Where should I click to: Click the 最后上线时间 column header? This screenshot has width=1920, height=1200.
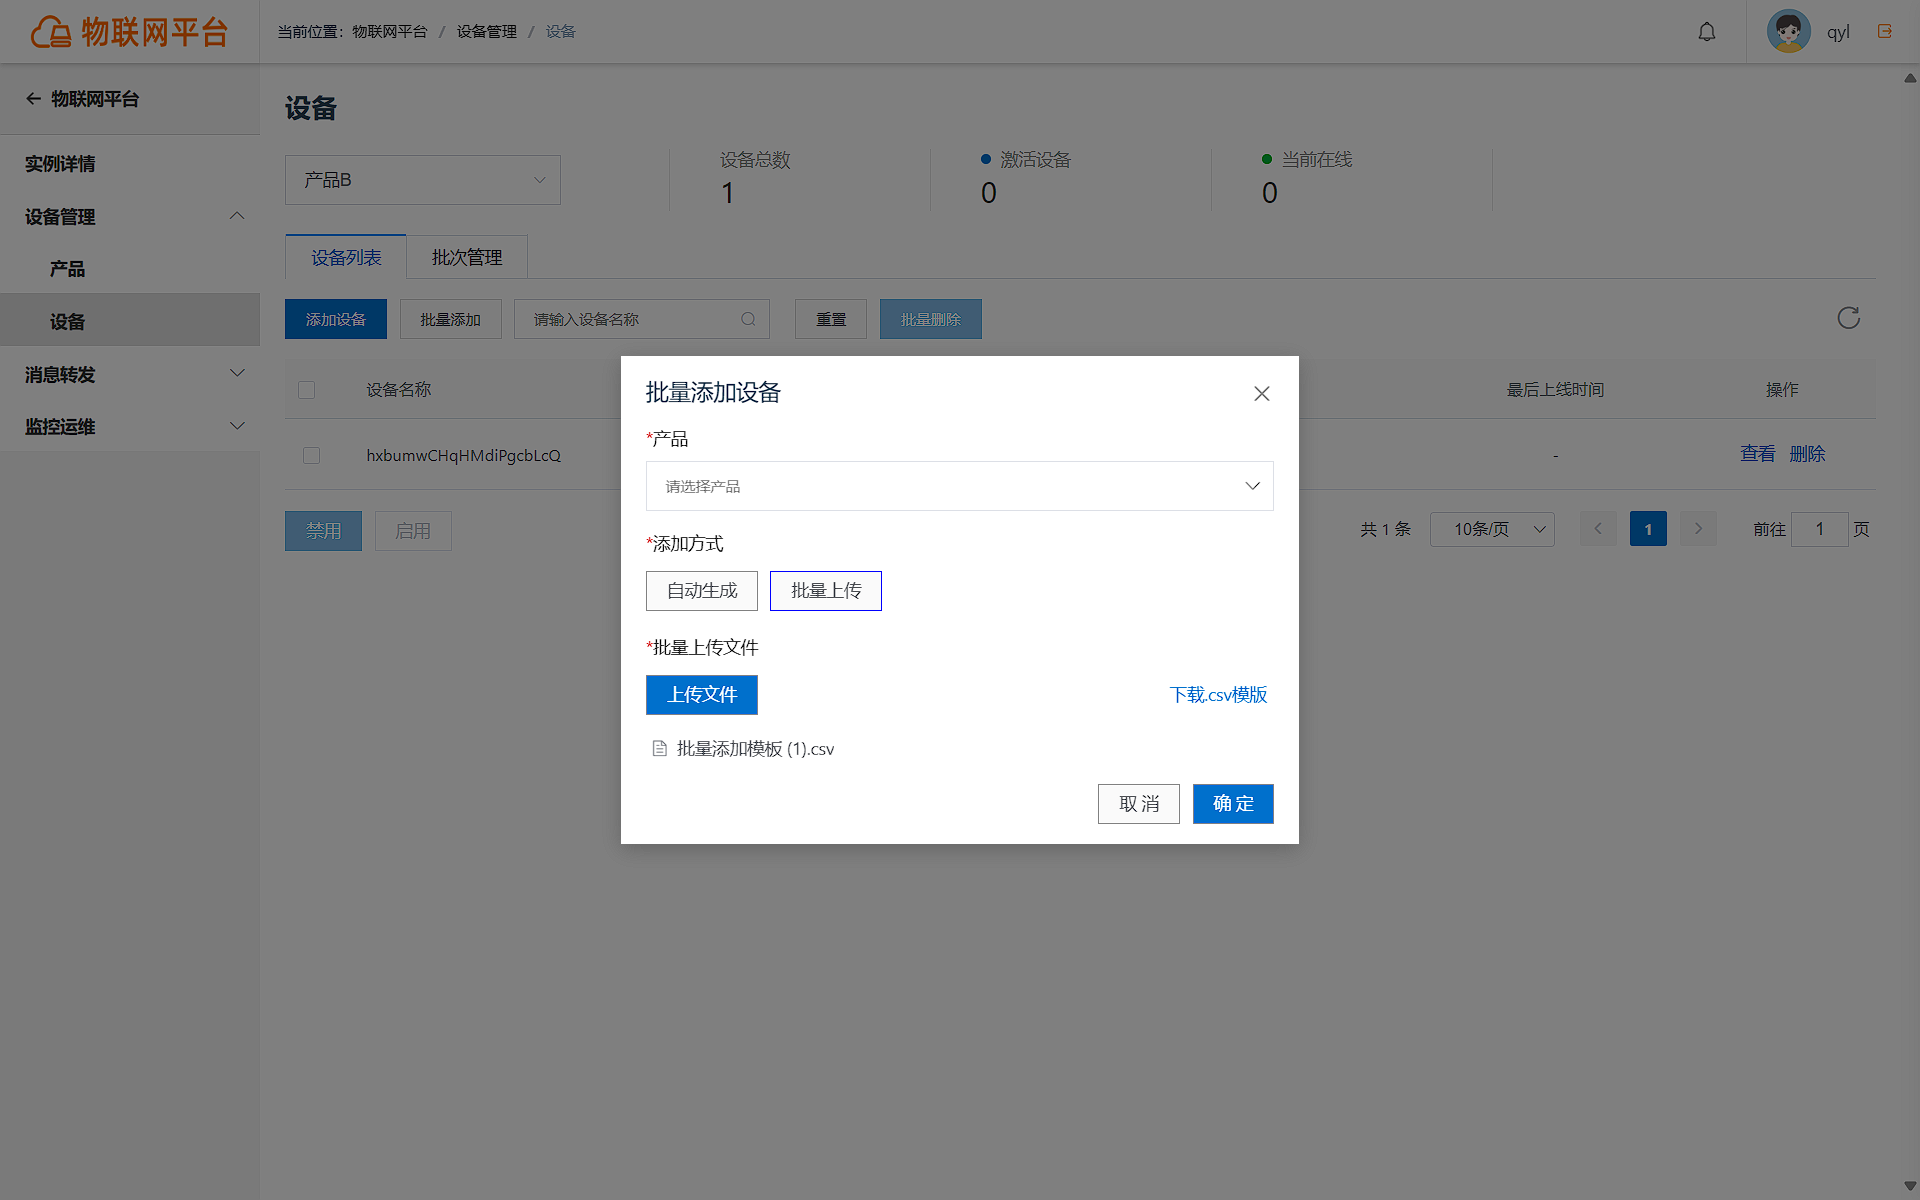[1555, 390]
